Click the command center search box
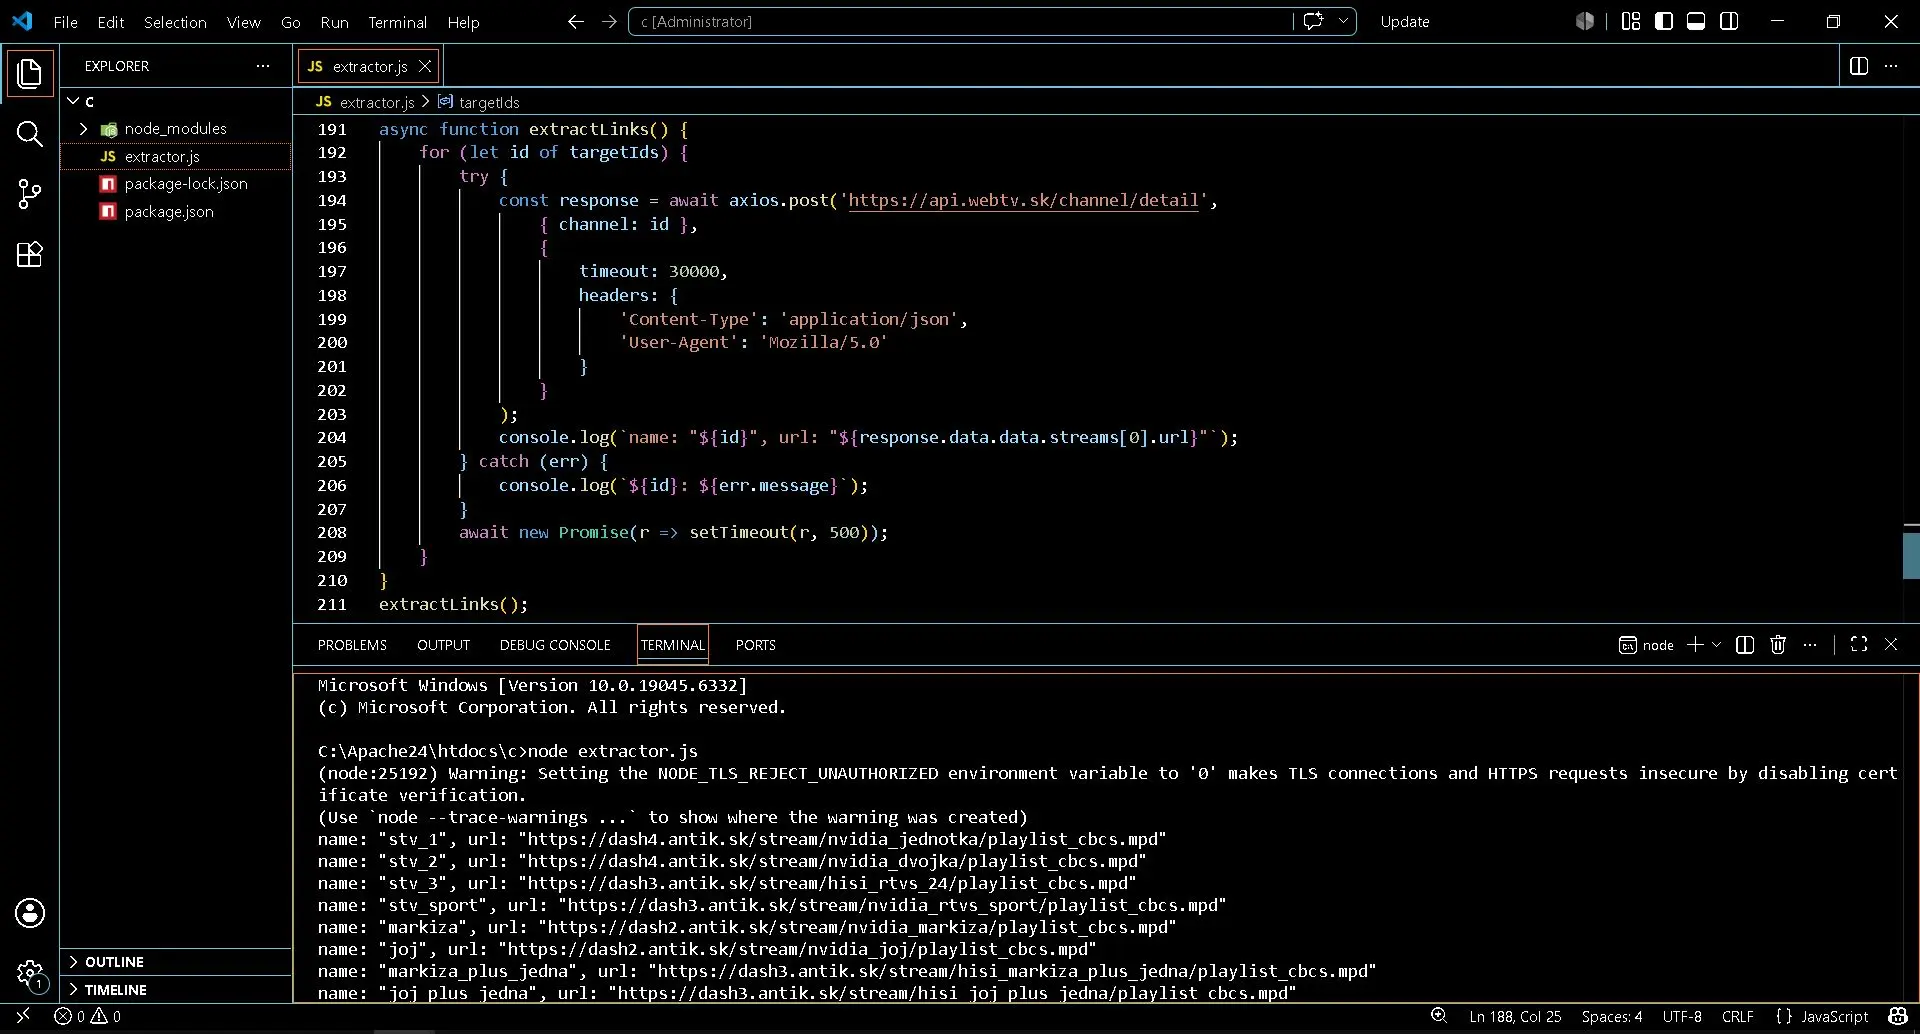This screenshot has height=1034, width=1920. tap(960, 21)
